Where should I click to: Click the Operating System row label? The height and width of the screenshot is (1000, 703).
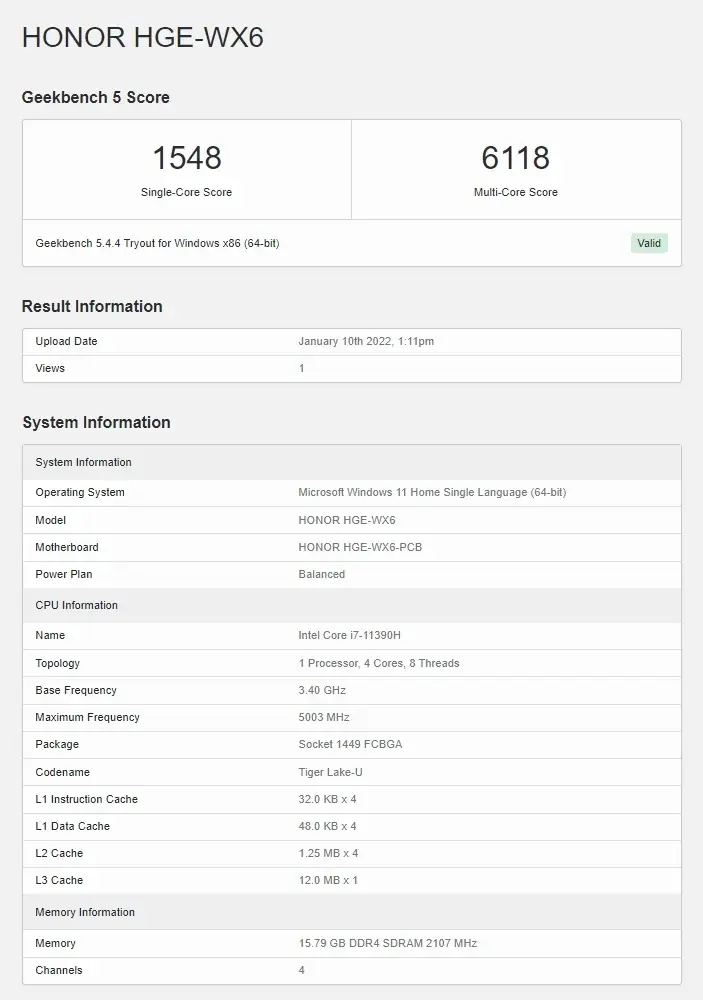pyautogui.click(x=80, y=492)
